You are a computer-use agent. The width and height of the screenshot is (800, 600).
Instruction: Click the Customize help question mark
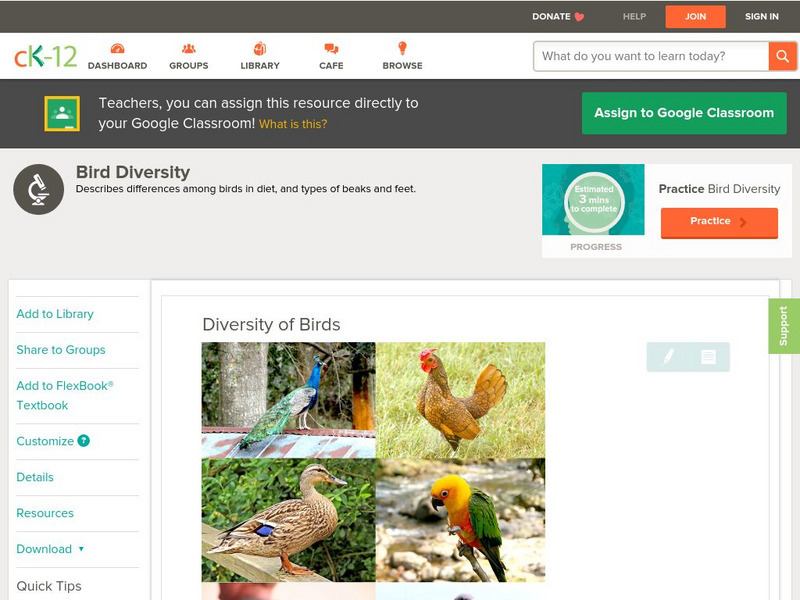pyautogui.click(x=84, y=441)
